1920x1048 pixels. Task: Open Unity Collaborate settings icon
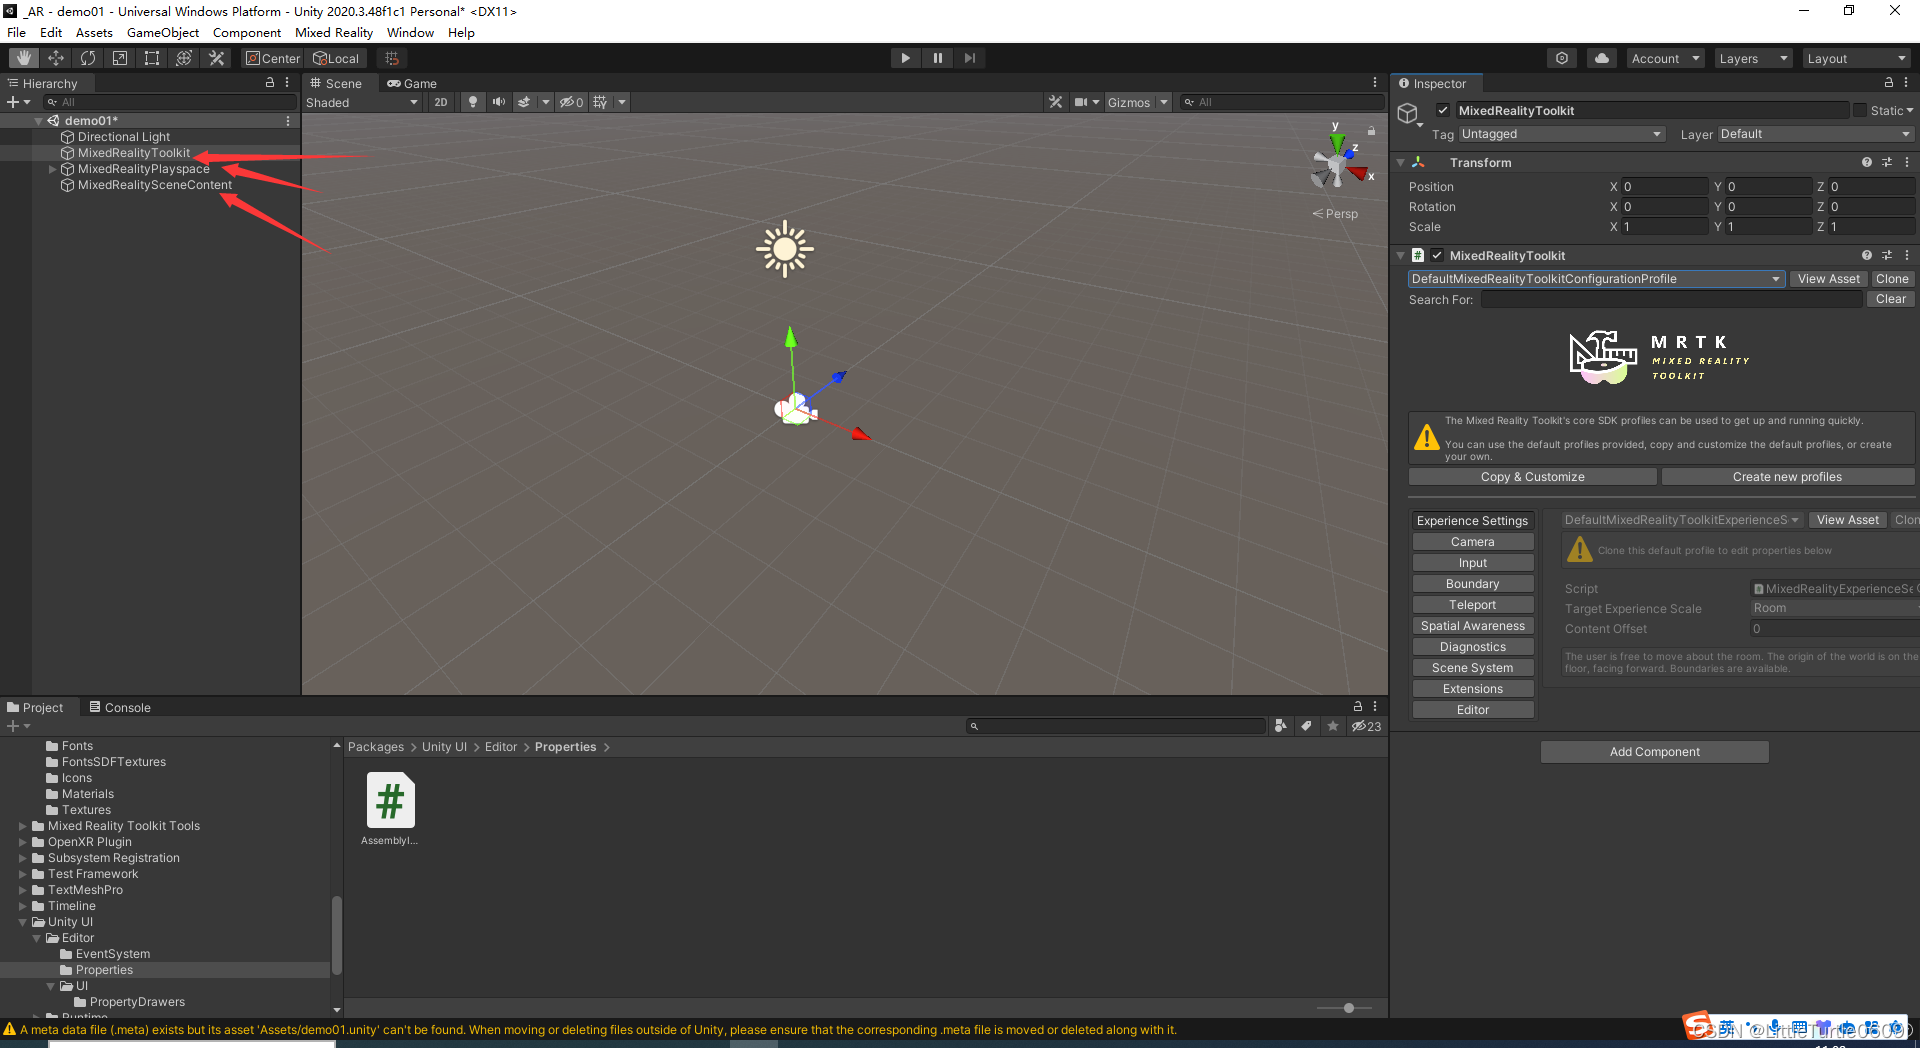coord(1562,58)
